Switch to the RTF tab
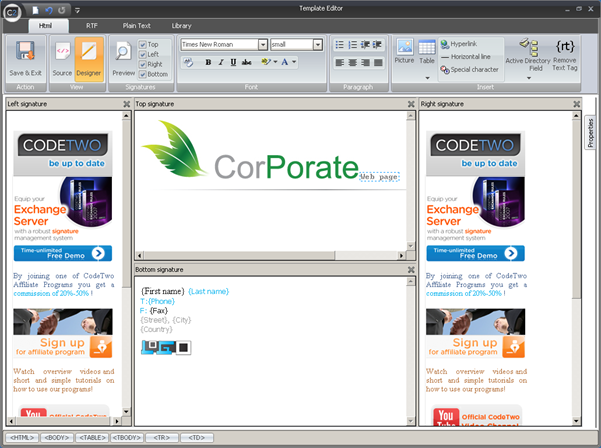 92,26
